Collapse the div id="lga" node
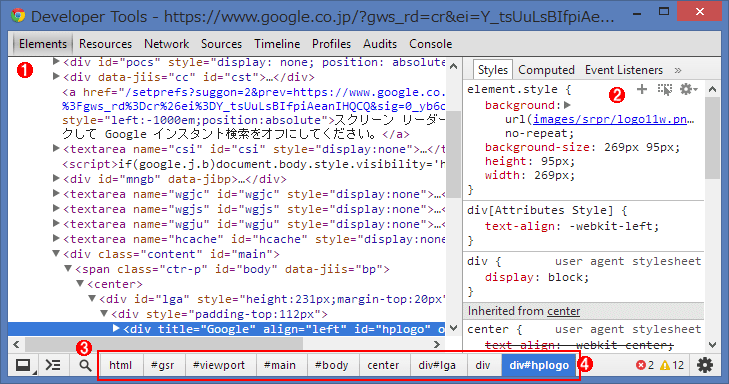Screen dimensions: 729x384 pyautogui.click(x=92, y=298)
